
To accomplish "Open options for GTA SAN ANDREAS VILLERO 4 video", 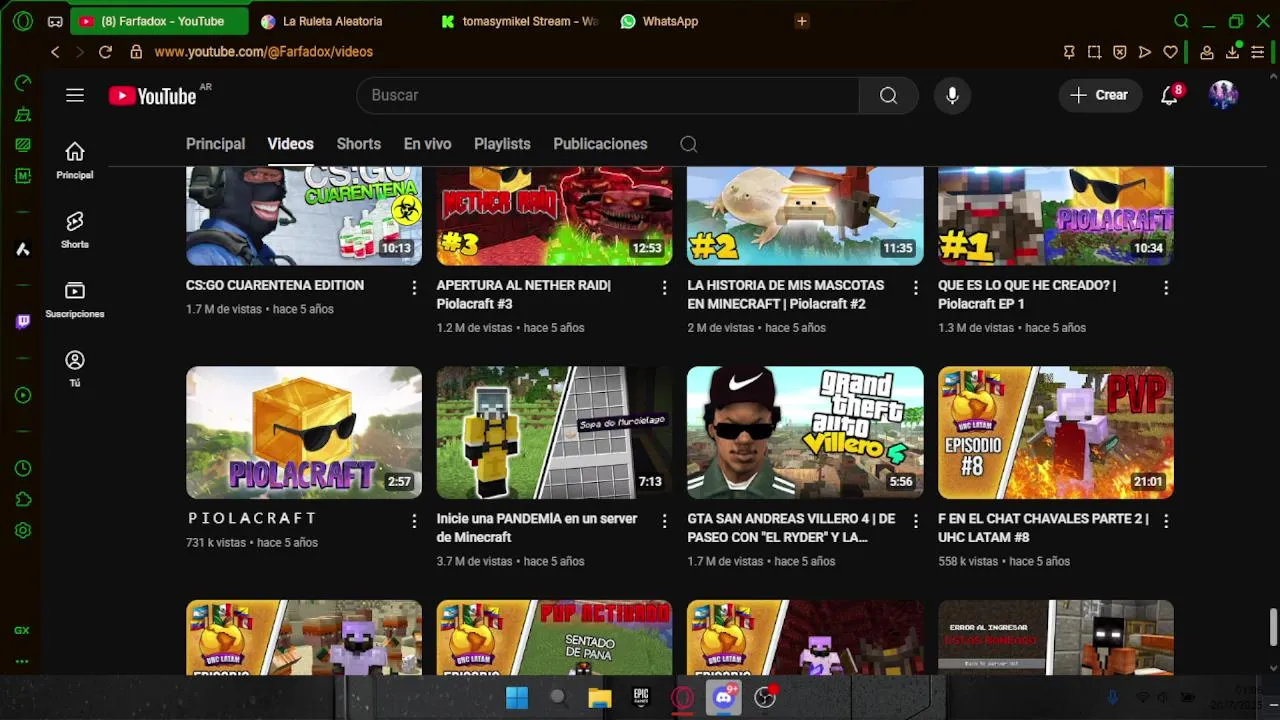I will pos(915,521).
